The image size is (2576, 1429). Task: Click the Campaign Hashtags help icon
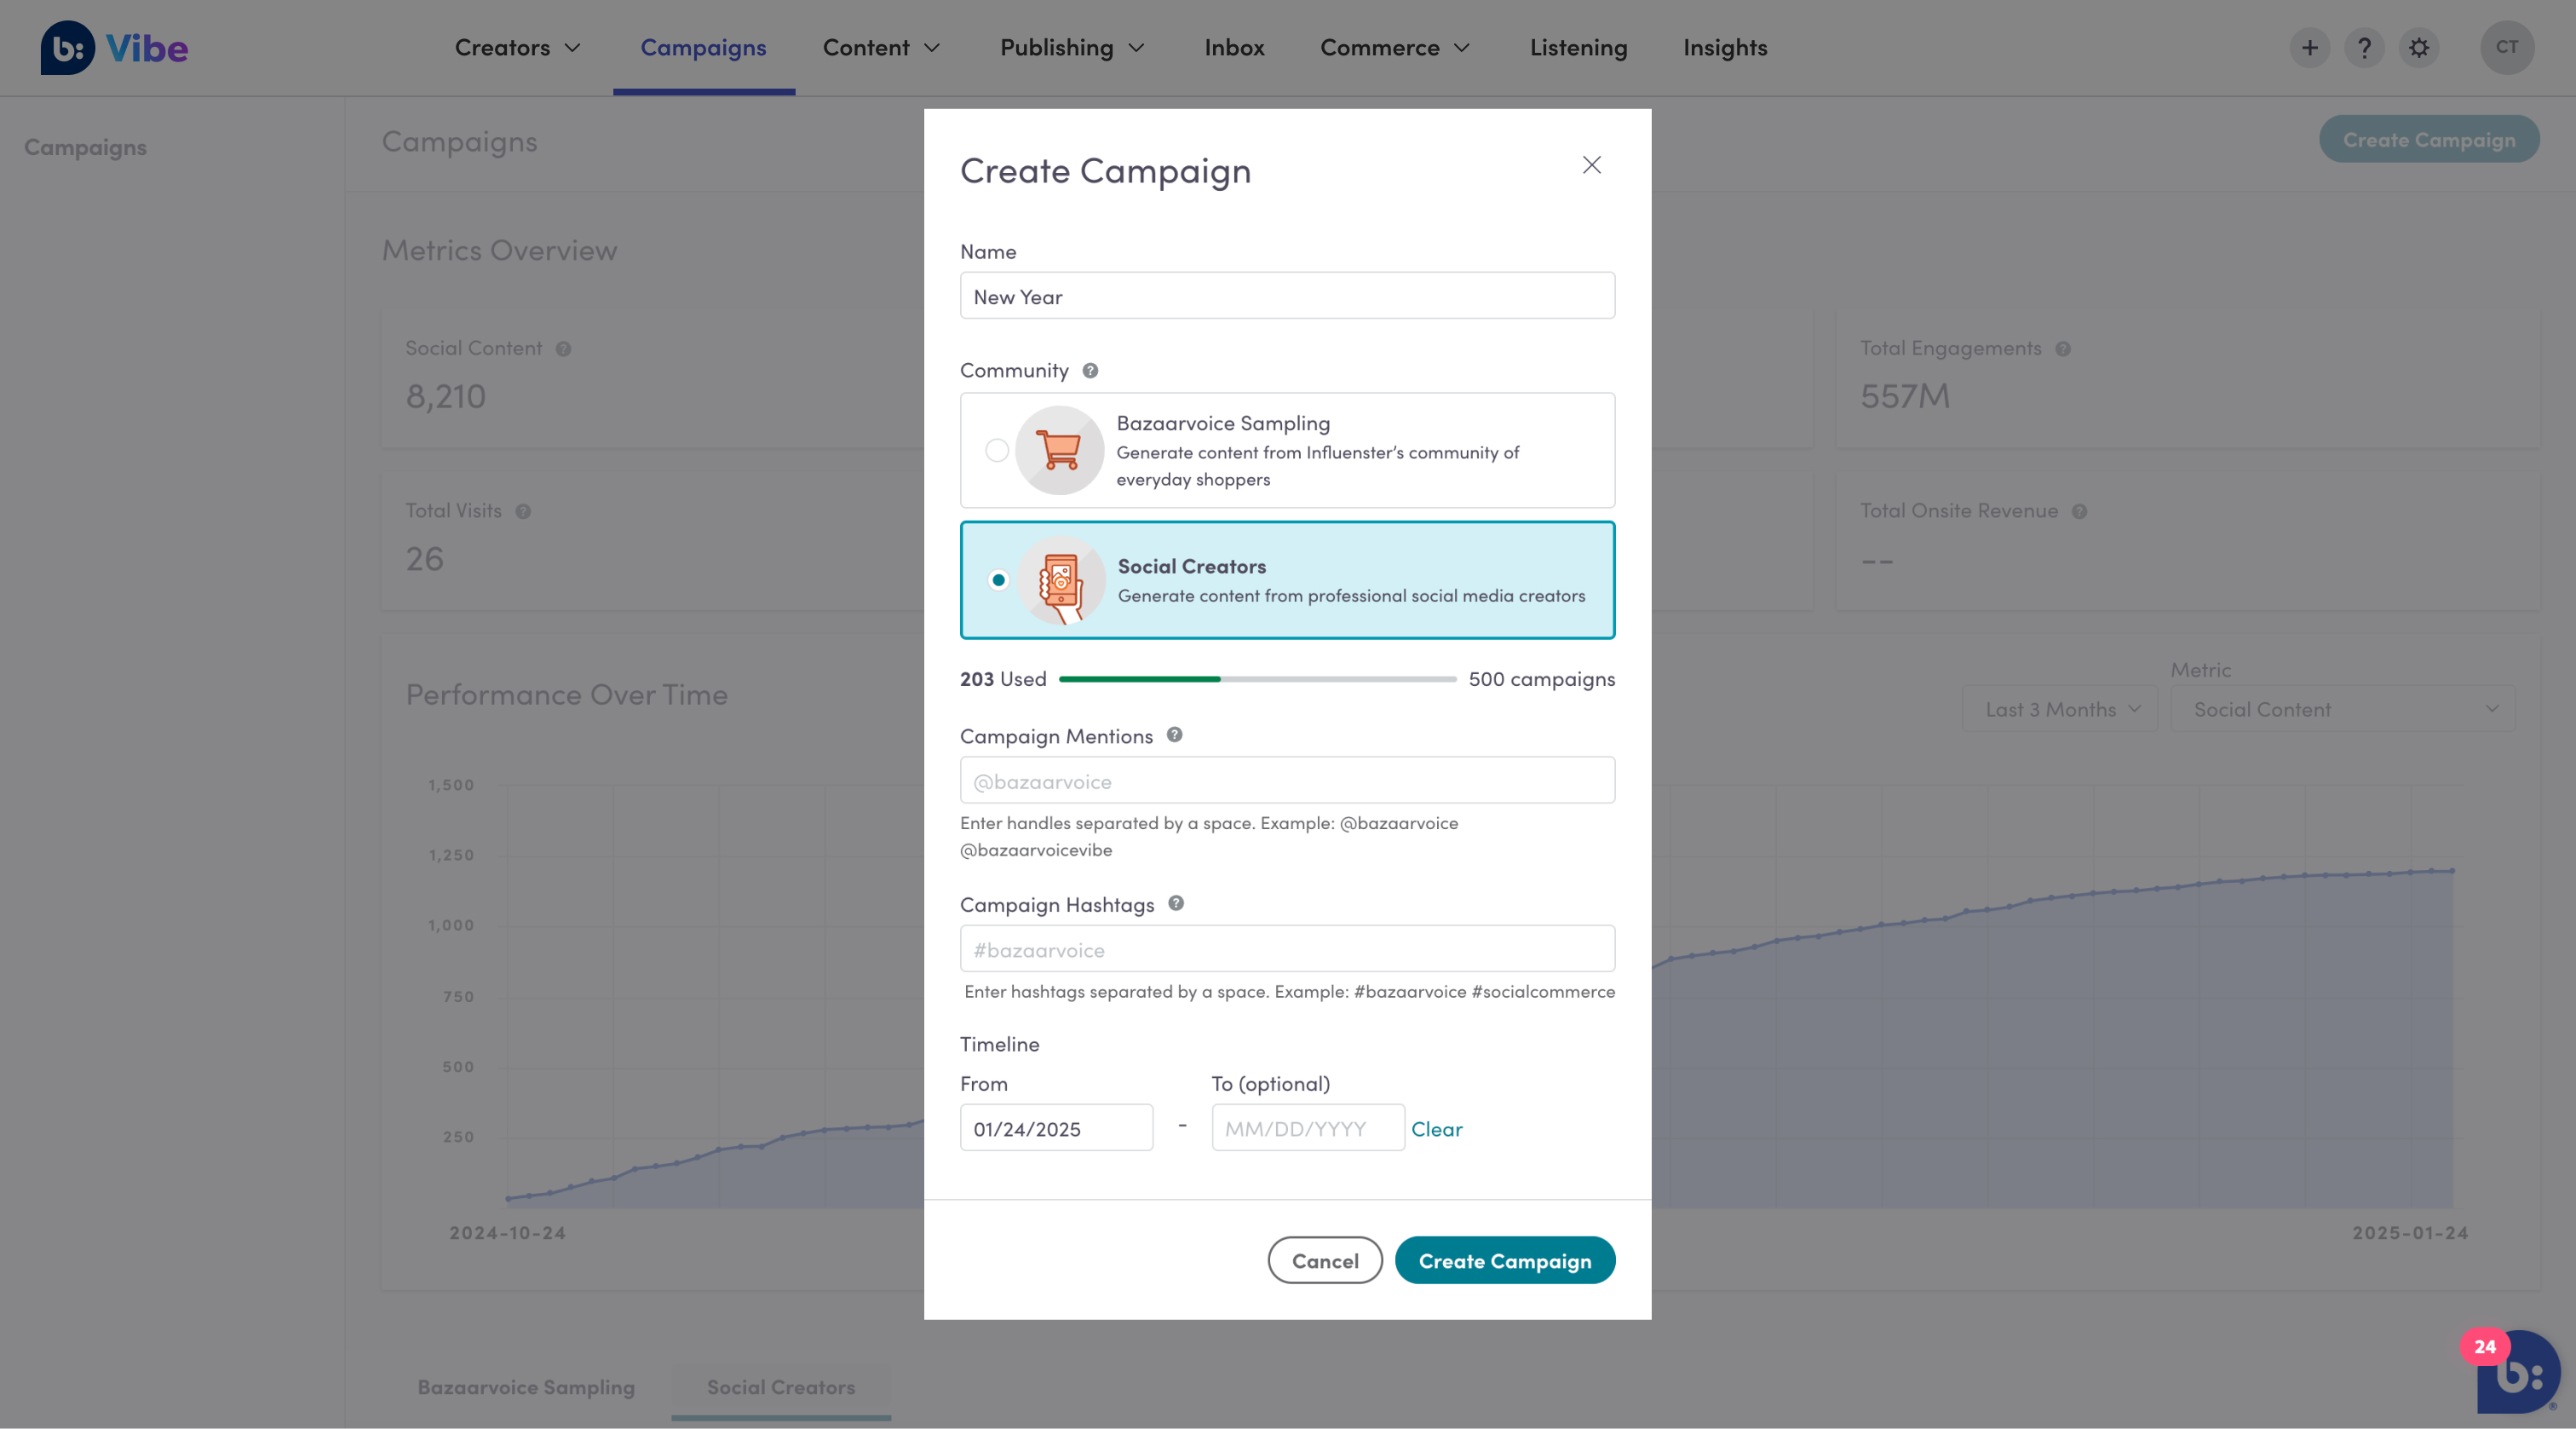click(1176, 903)
